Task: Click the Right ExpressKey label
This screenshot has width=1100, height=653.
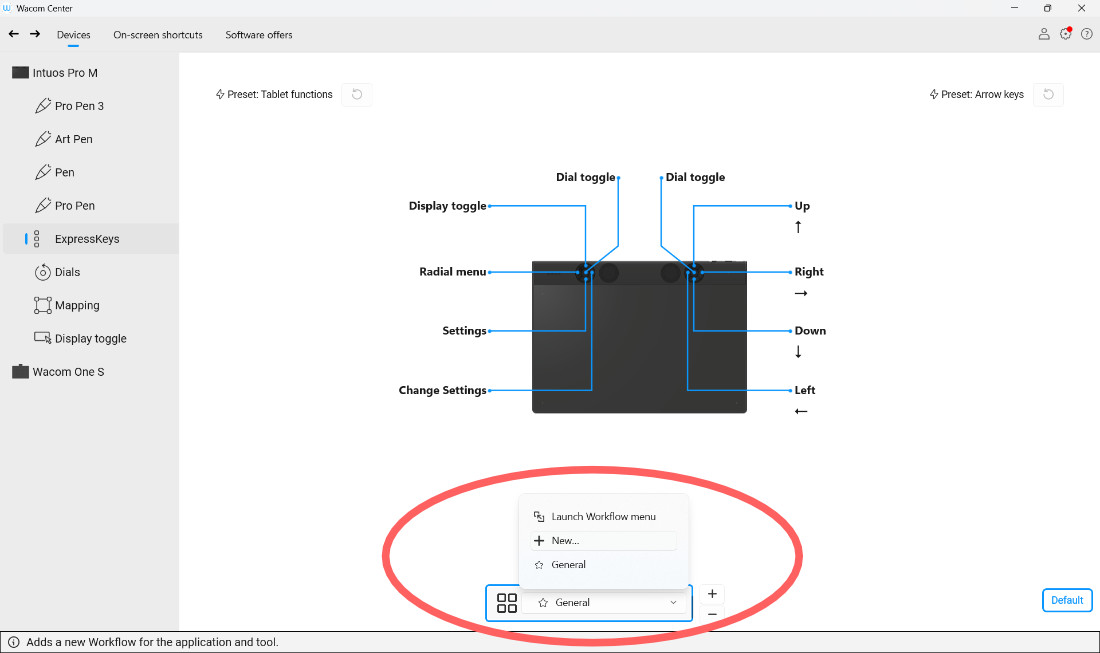Action: coord(809,271)
